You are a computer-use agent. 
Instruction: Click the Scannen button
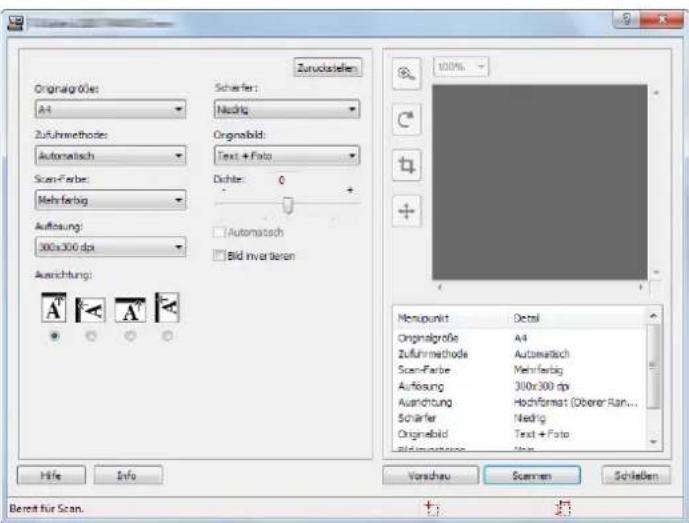[x=532, y=476]
